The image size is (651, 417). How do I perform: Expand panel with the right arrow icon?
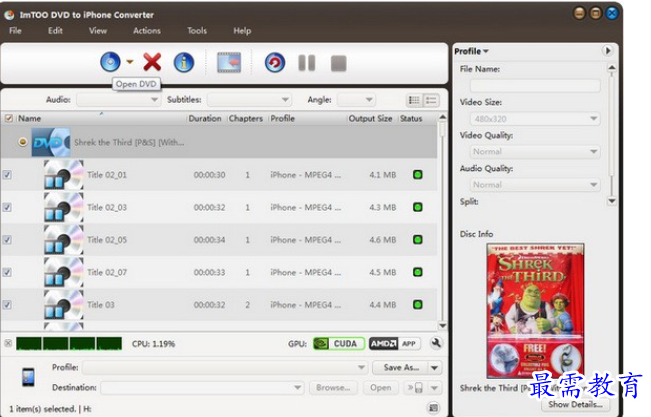[x=607, y=51]
